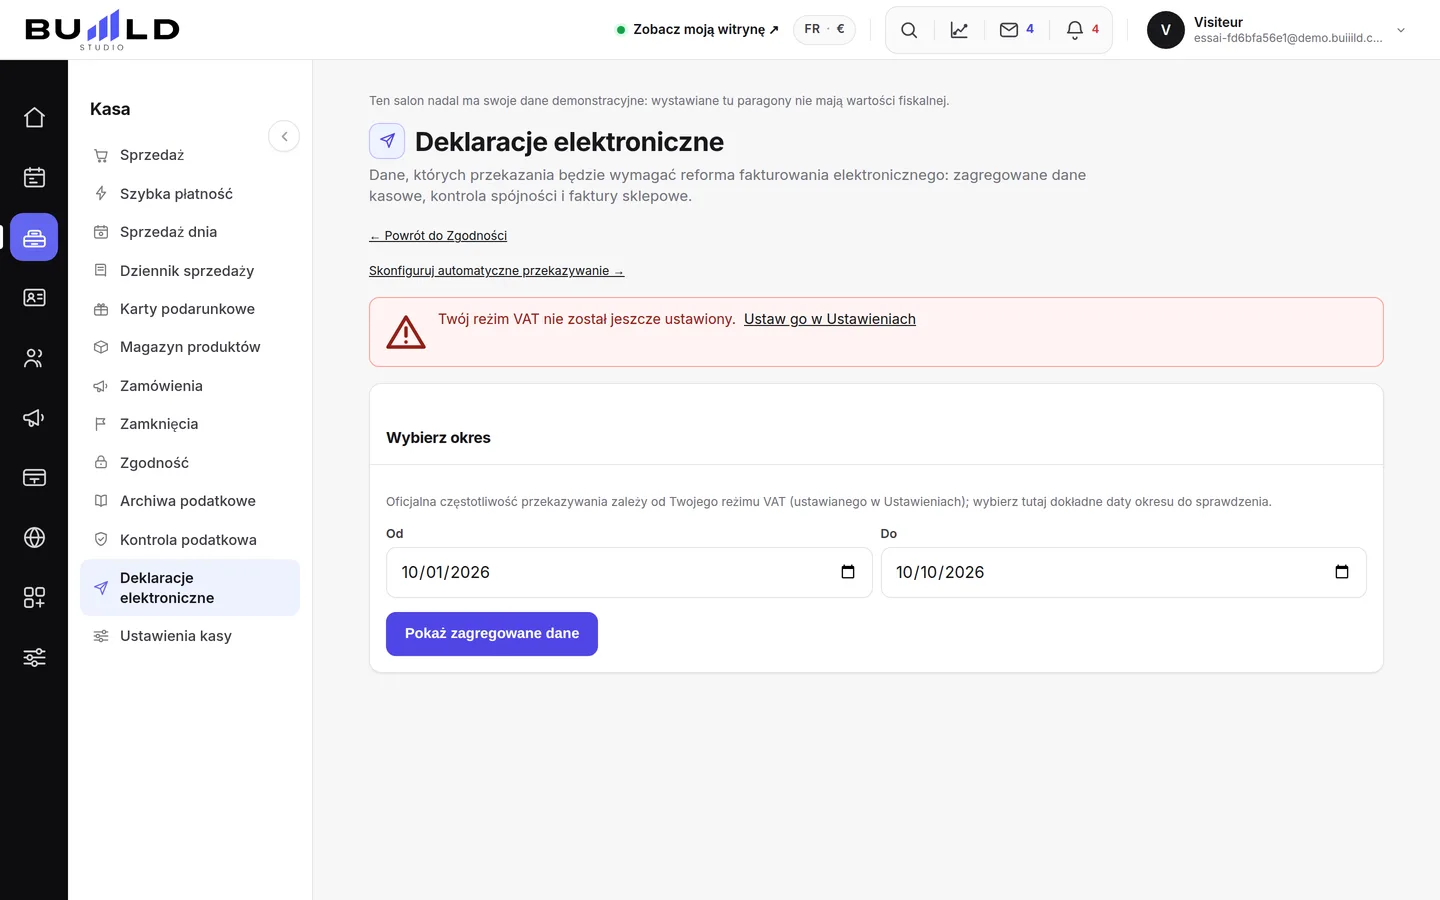Open Zobacz moją witrynę link
Viewport: 1440px width, 900px height.
(698, 30)
